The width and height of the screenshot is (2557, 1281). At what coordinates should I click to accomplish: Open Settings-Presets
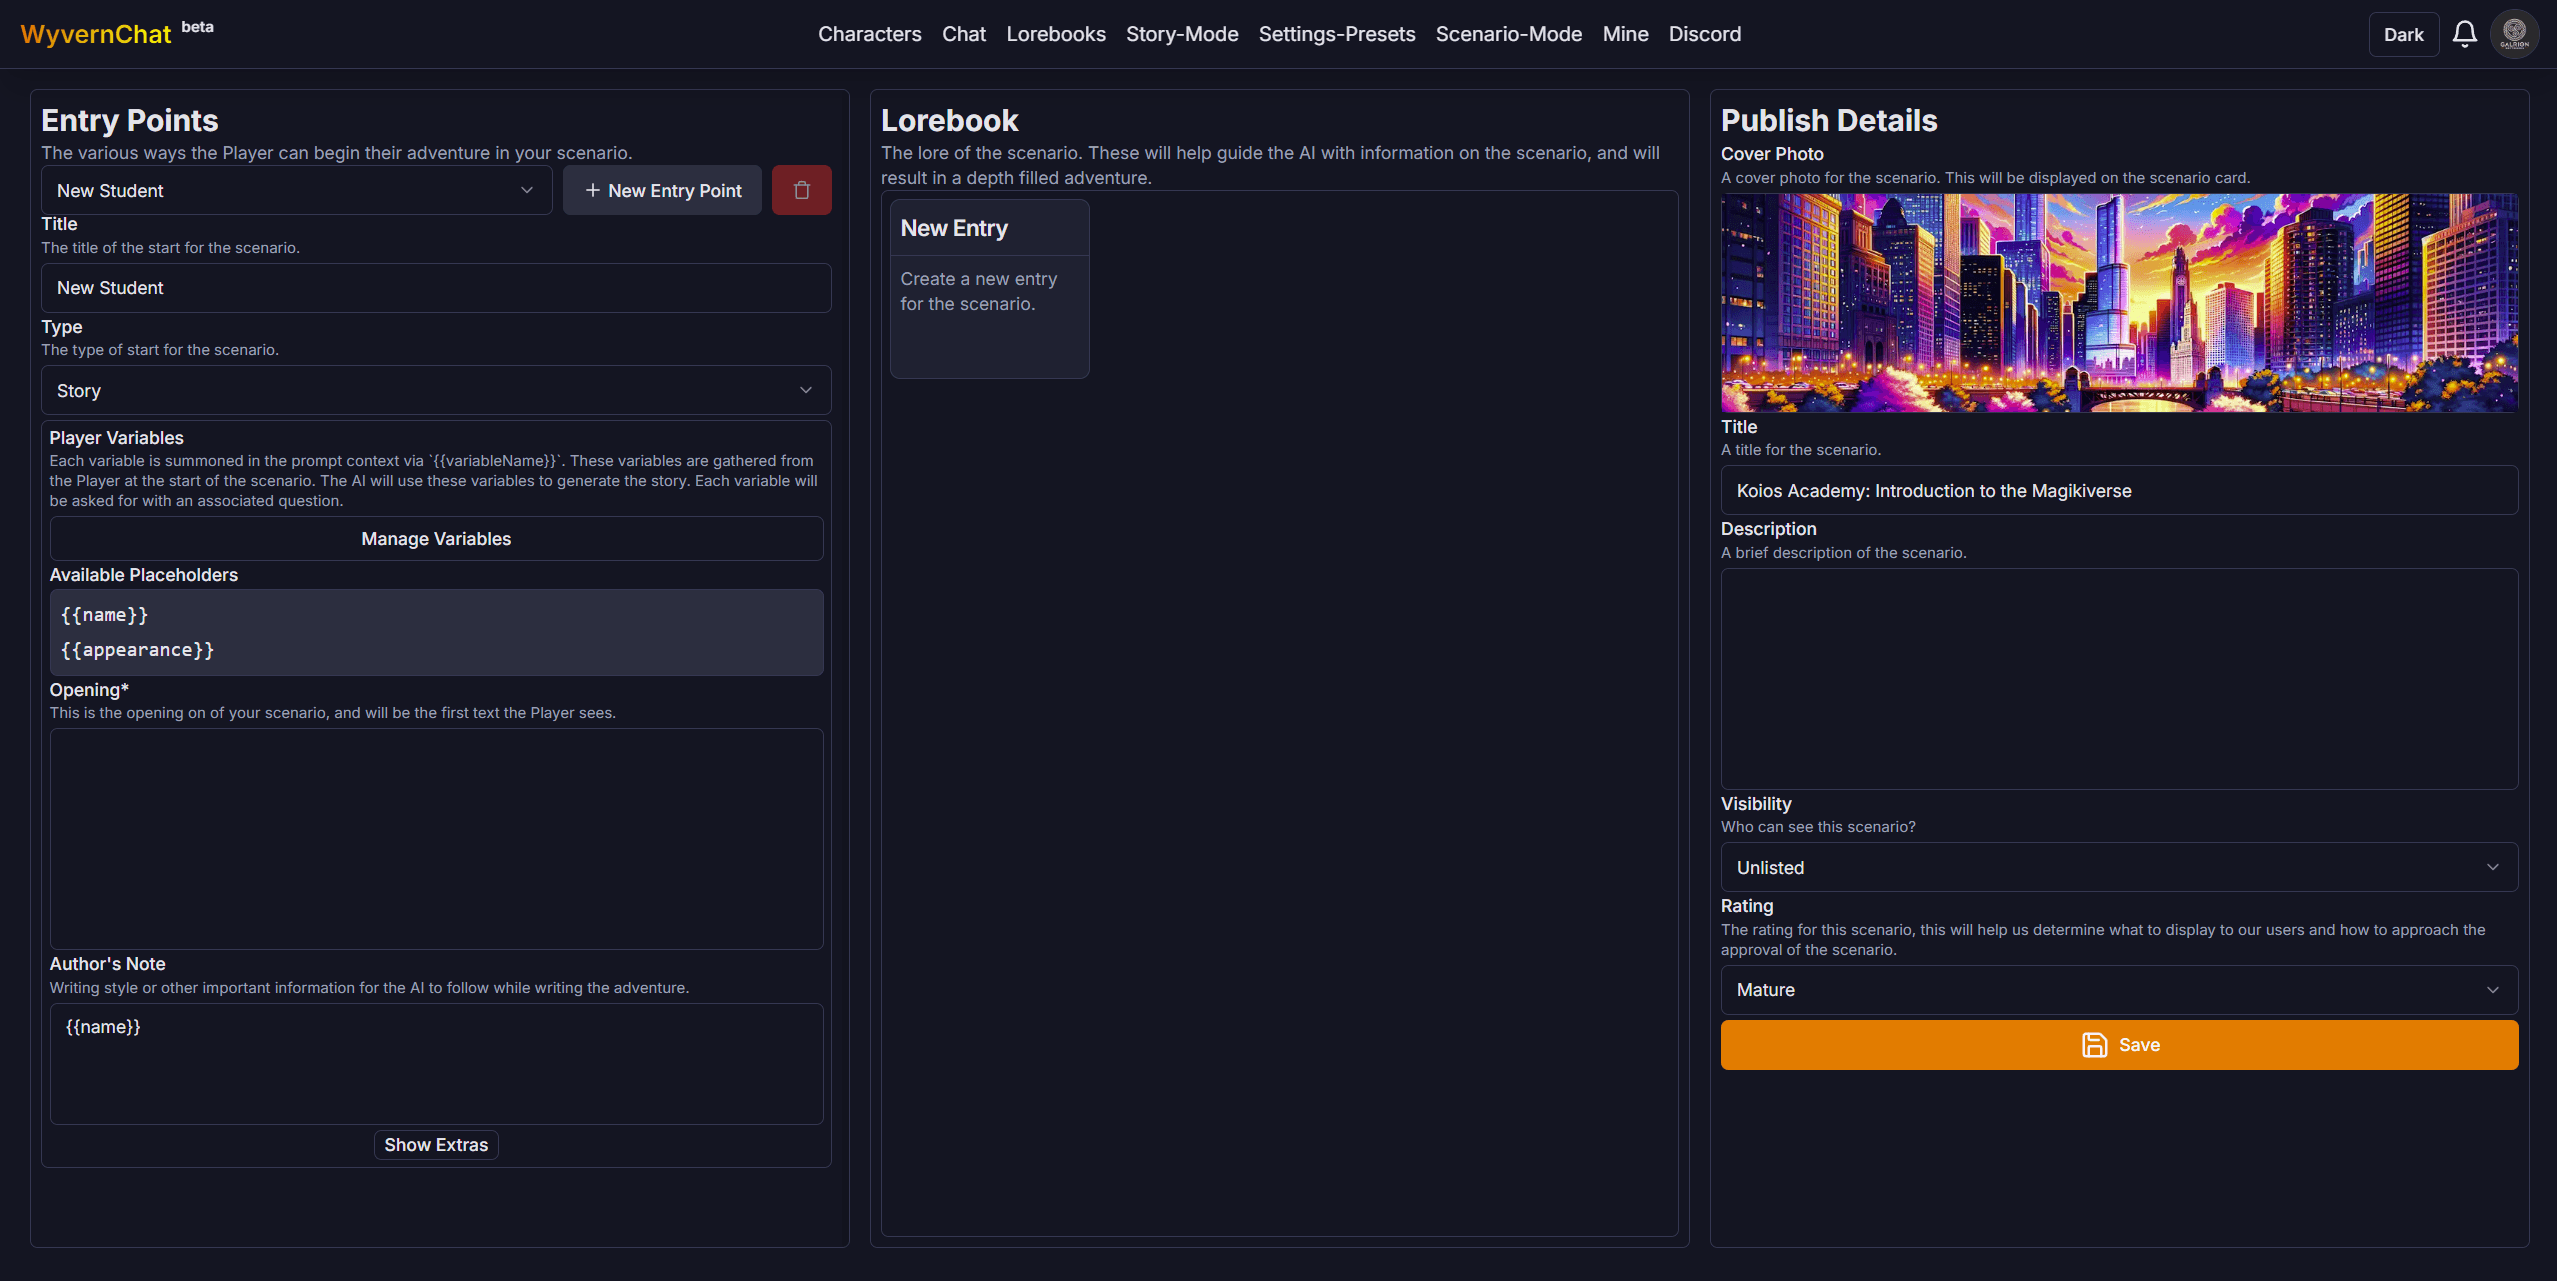(1336, 34)
